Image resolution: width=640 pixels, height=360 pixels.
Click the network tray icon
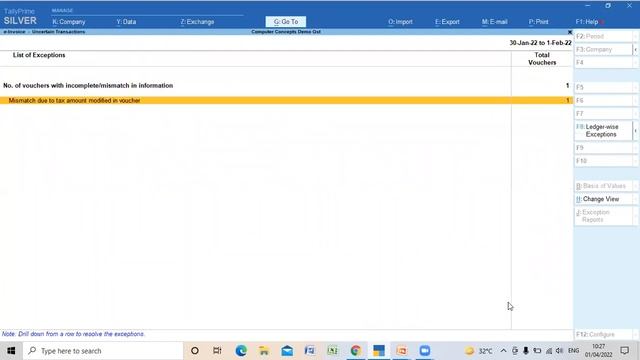pos(549,351)
